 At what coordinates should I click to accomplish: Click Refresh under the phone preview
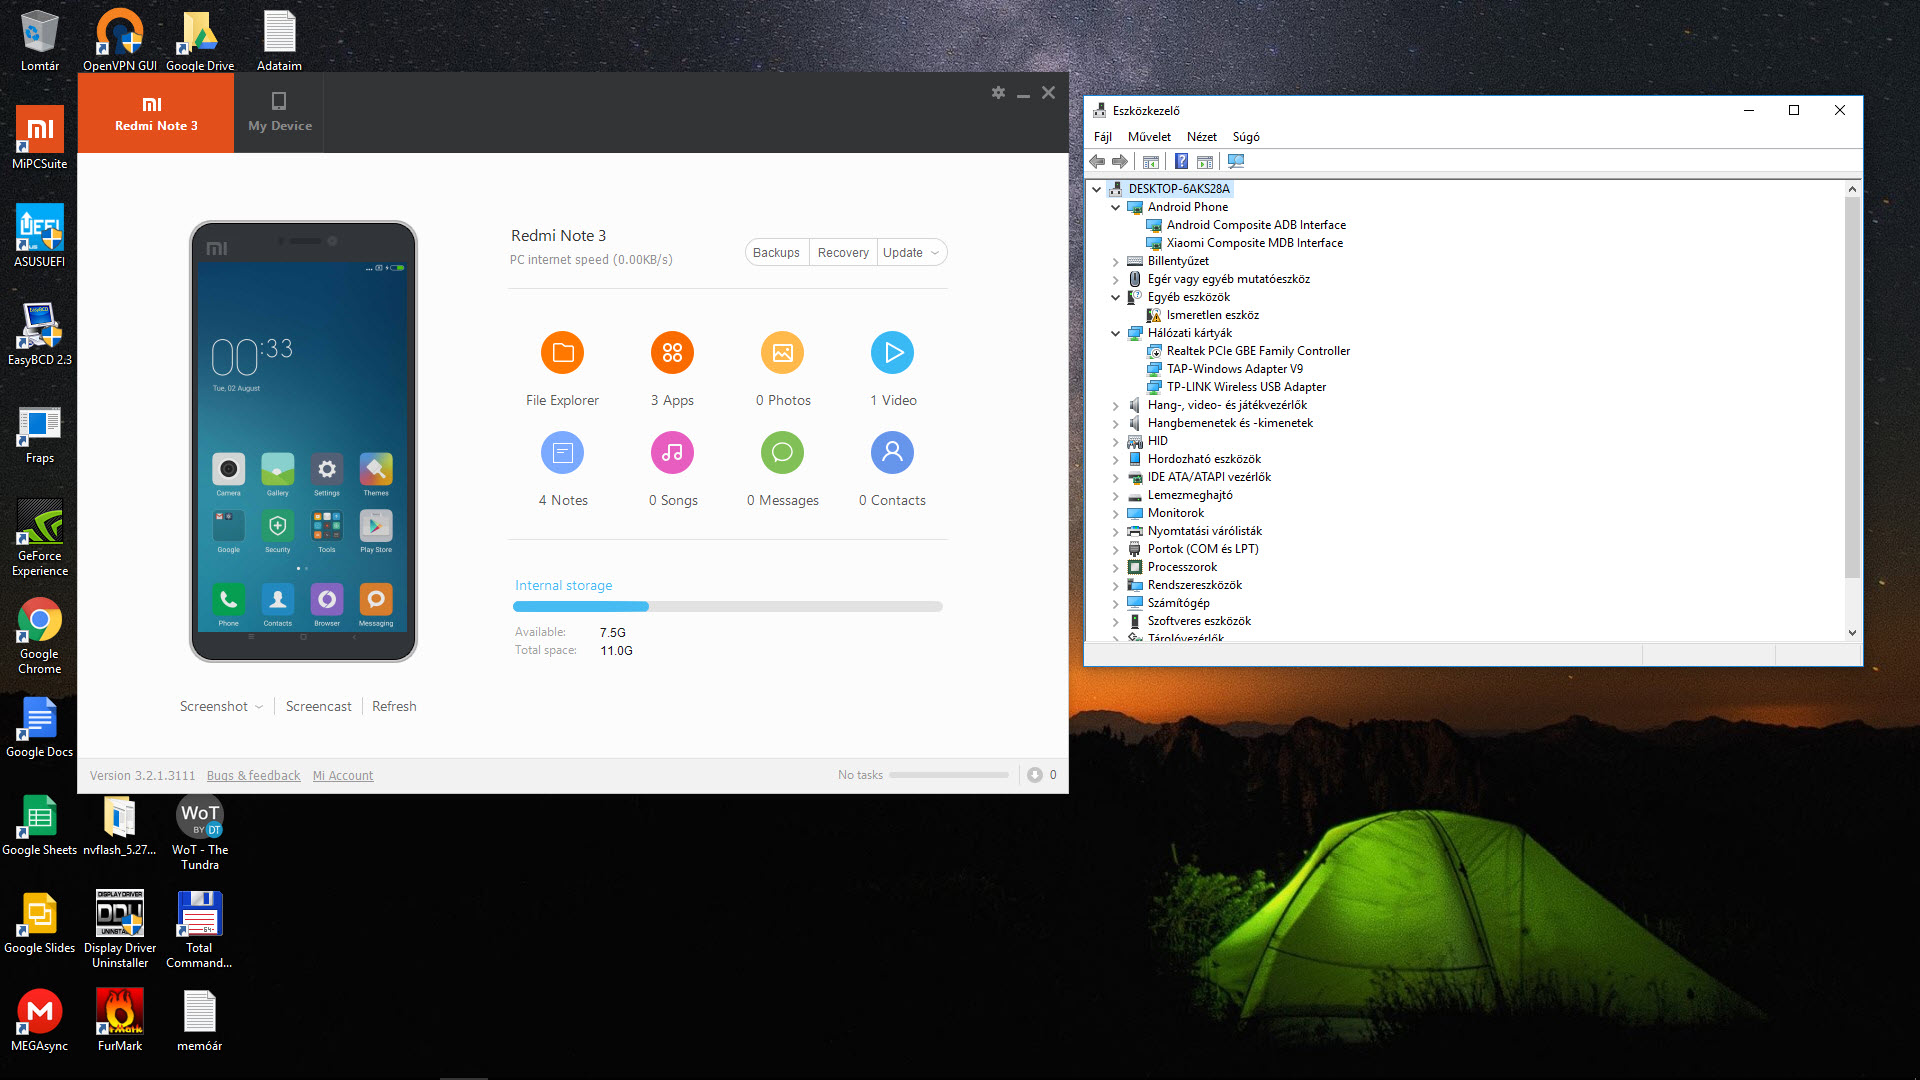pos(394,706)
